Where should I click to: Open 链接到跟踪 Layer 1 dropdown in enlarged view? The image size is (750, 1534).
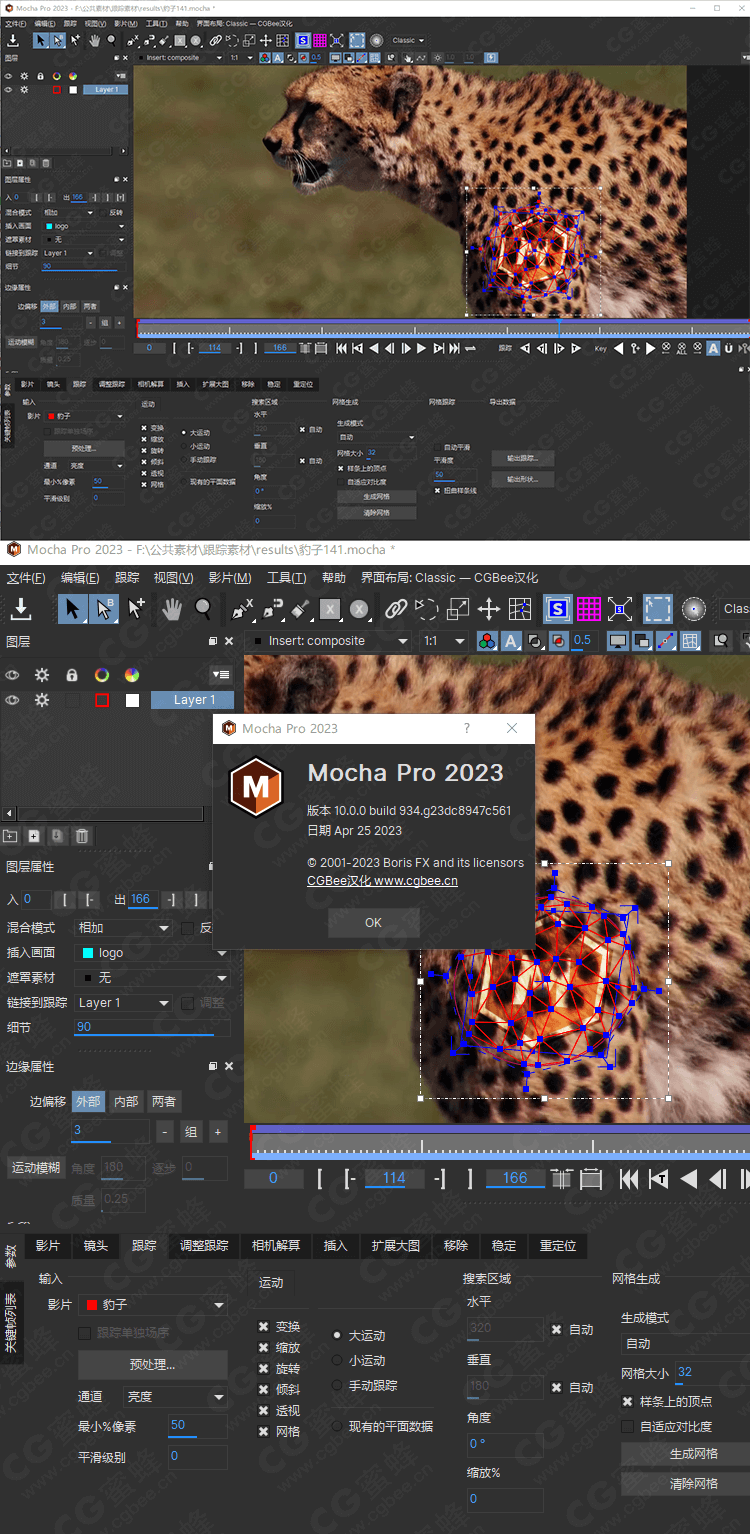(x=123, y=1003)
